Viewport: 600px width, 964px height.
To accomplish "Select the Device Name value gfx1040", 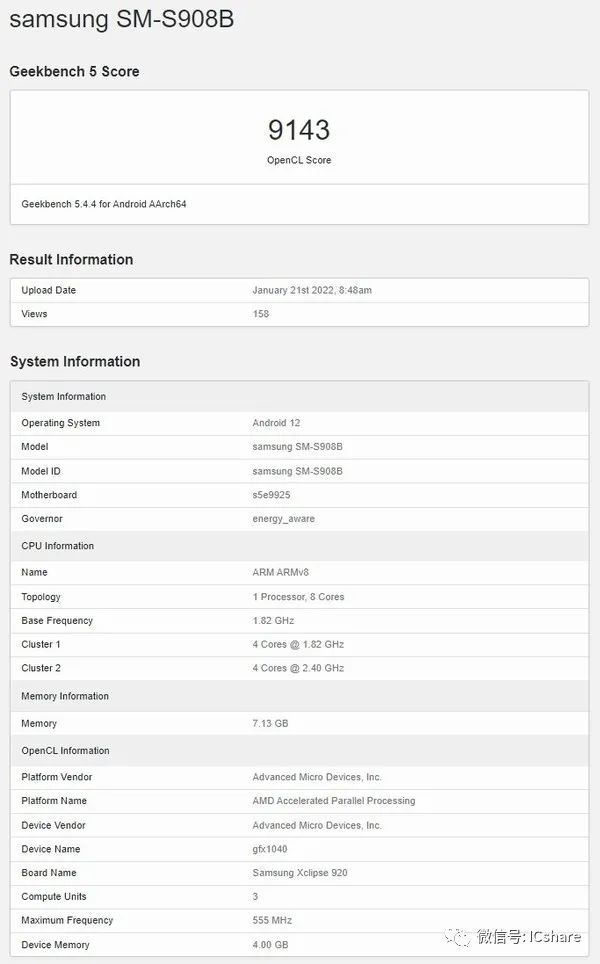I will coord(270,849).
